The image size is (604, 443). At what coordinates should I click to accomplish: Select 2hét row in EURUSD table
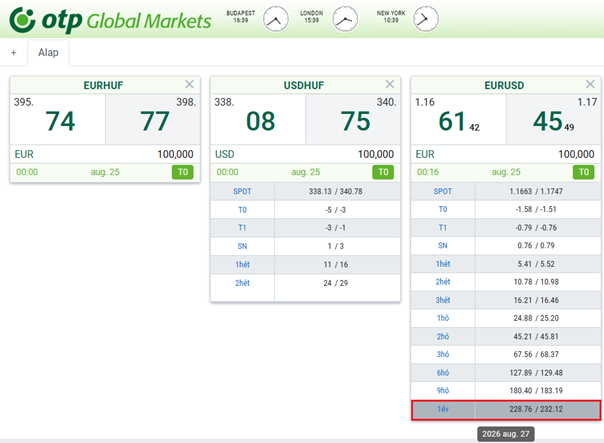(x=506, y=282)
